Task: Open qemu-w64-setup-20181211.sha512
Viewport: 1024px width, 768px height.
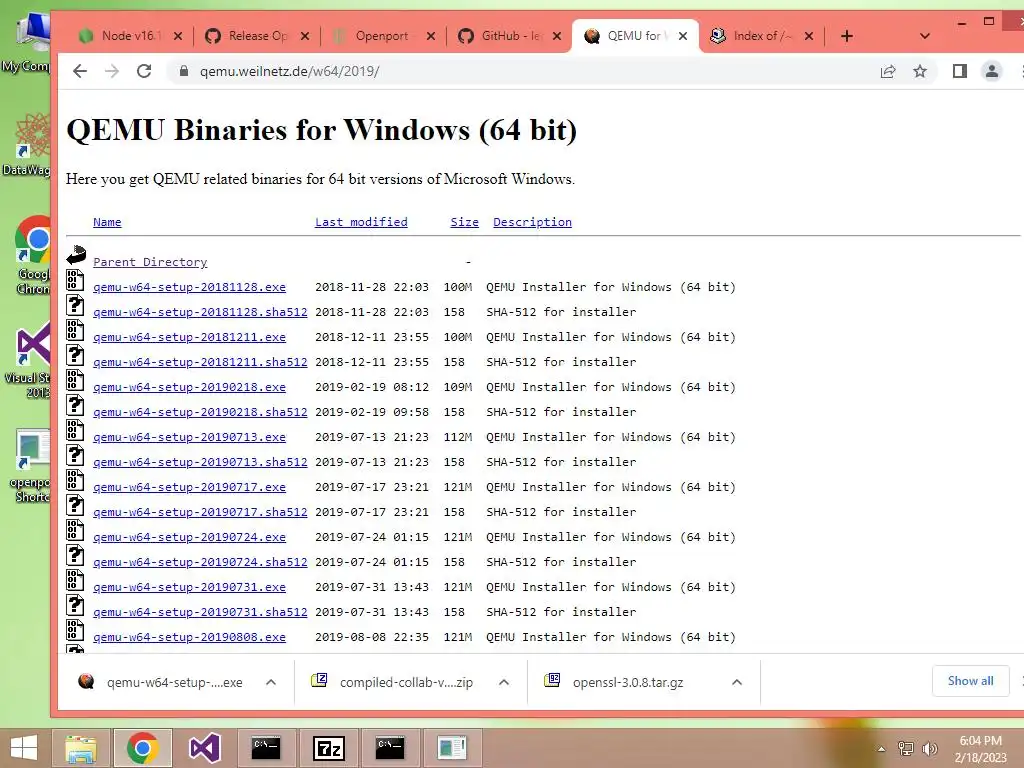Action: click(x=200, y=362)
